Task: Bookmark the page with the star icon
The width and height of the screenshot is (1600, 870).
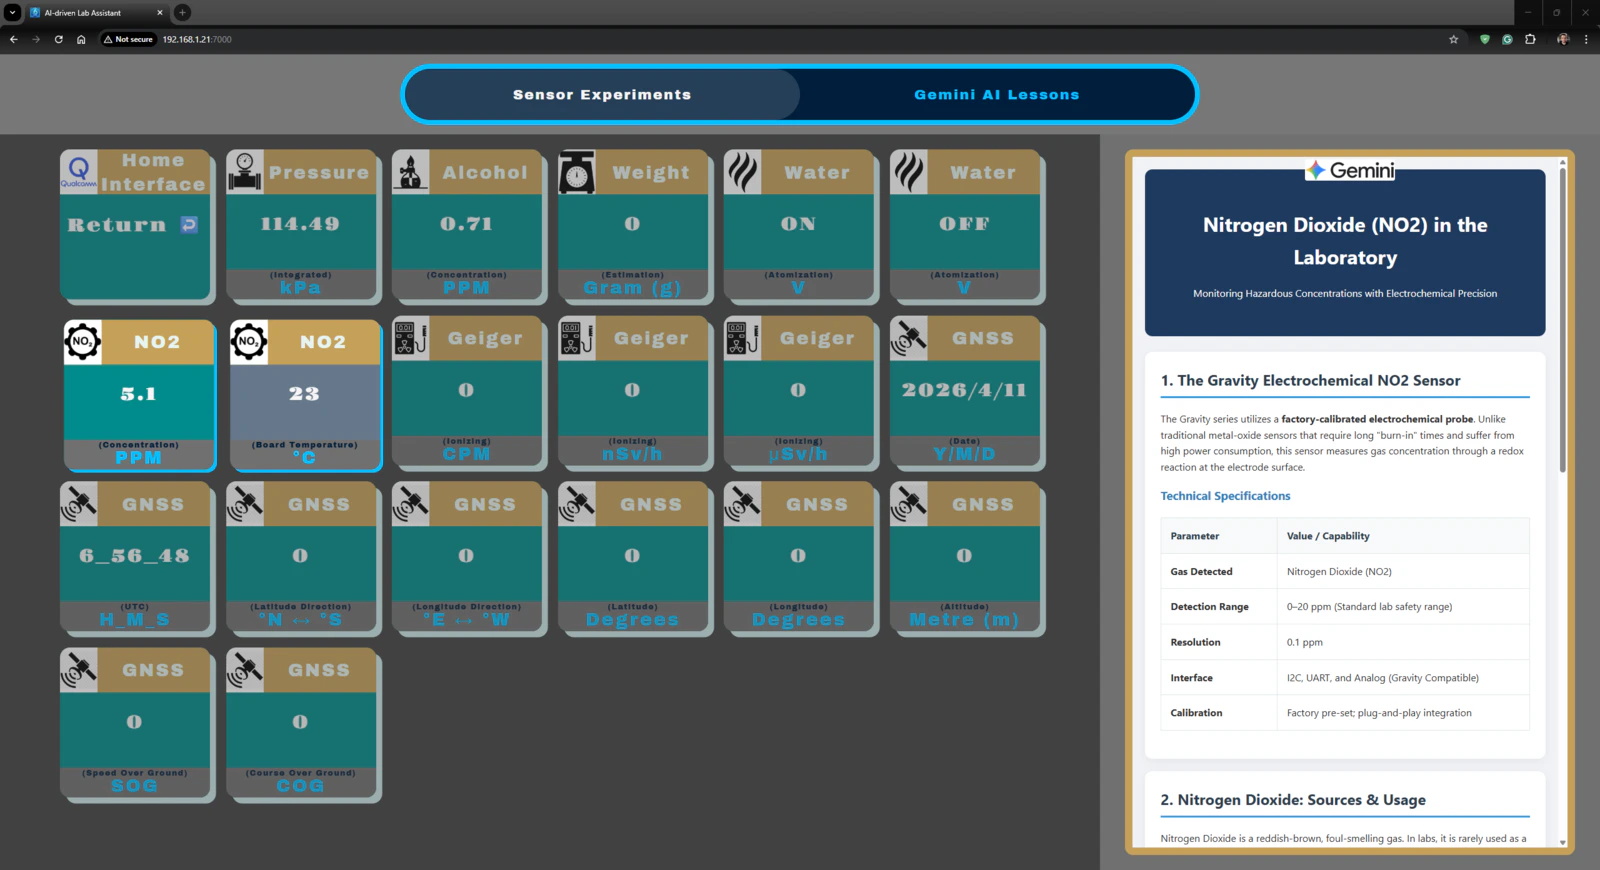Action: [x=1453, y=40]
